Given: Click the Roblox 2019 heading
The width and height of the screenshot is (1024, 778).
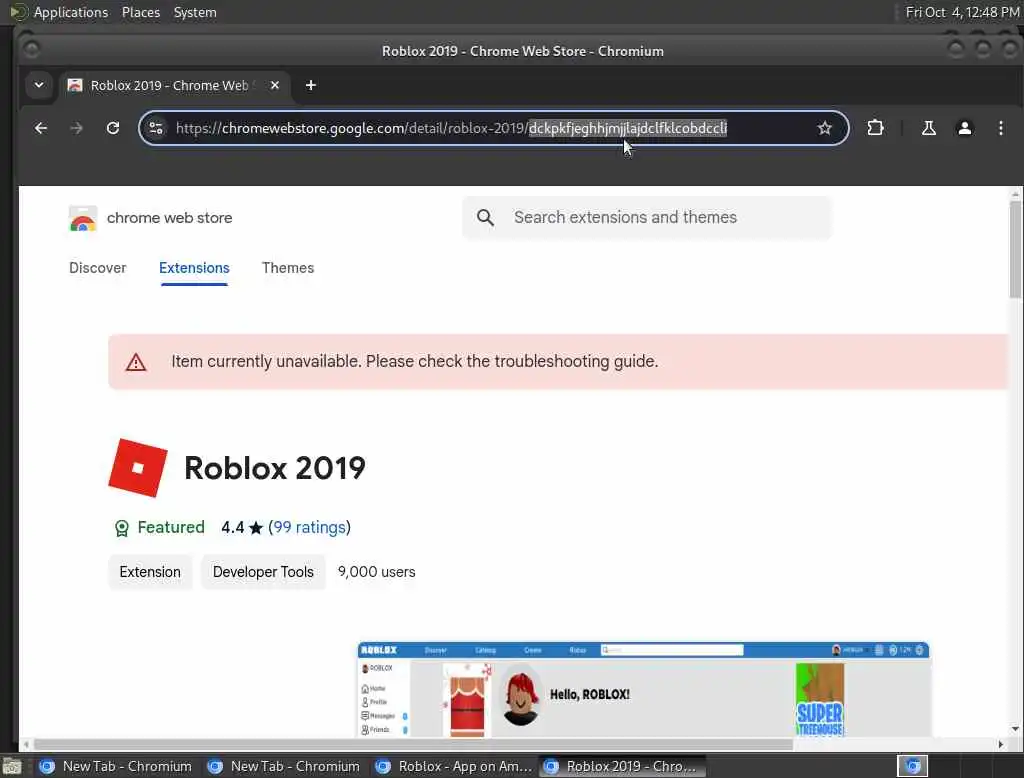Looking at the screenshot, I should coord(275,468).
